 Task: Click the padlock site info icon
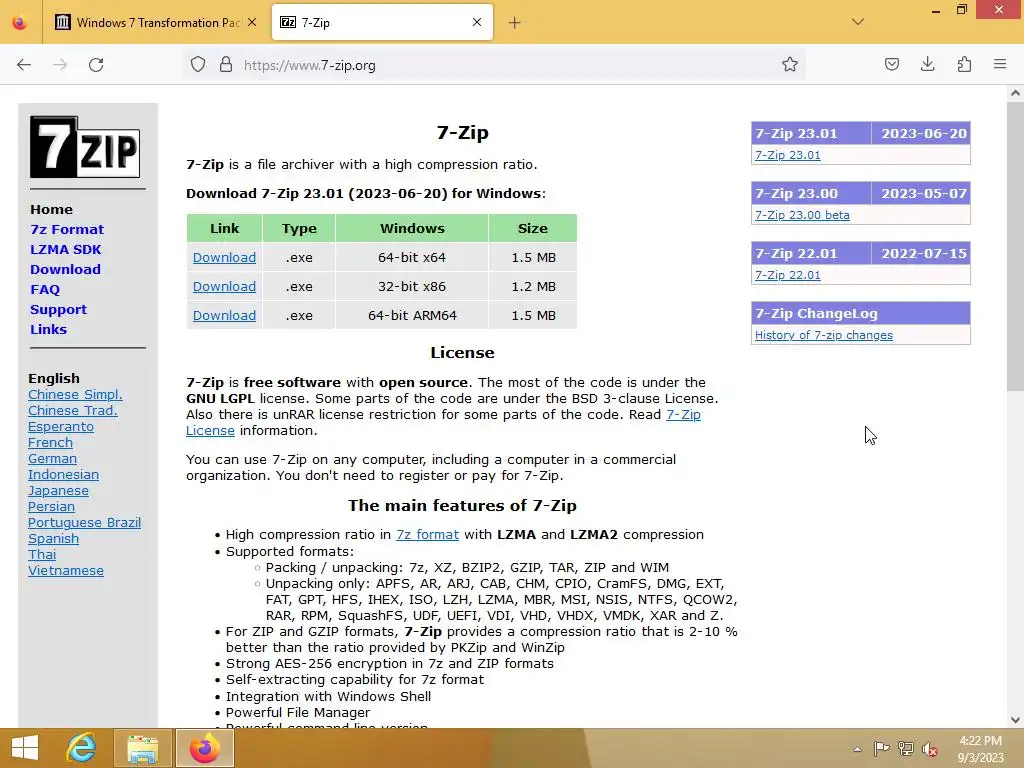pos(226,65)
